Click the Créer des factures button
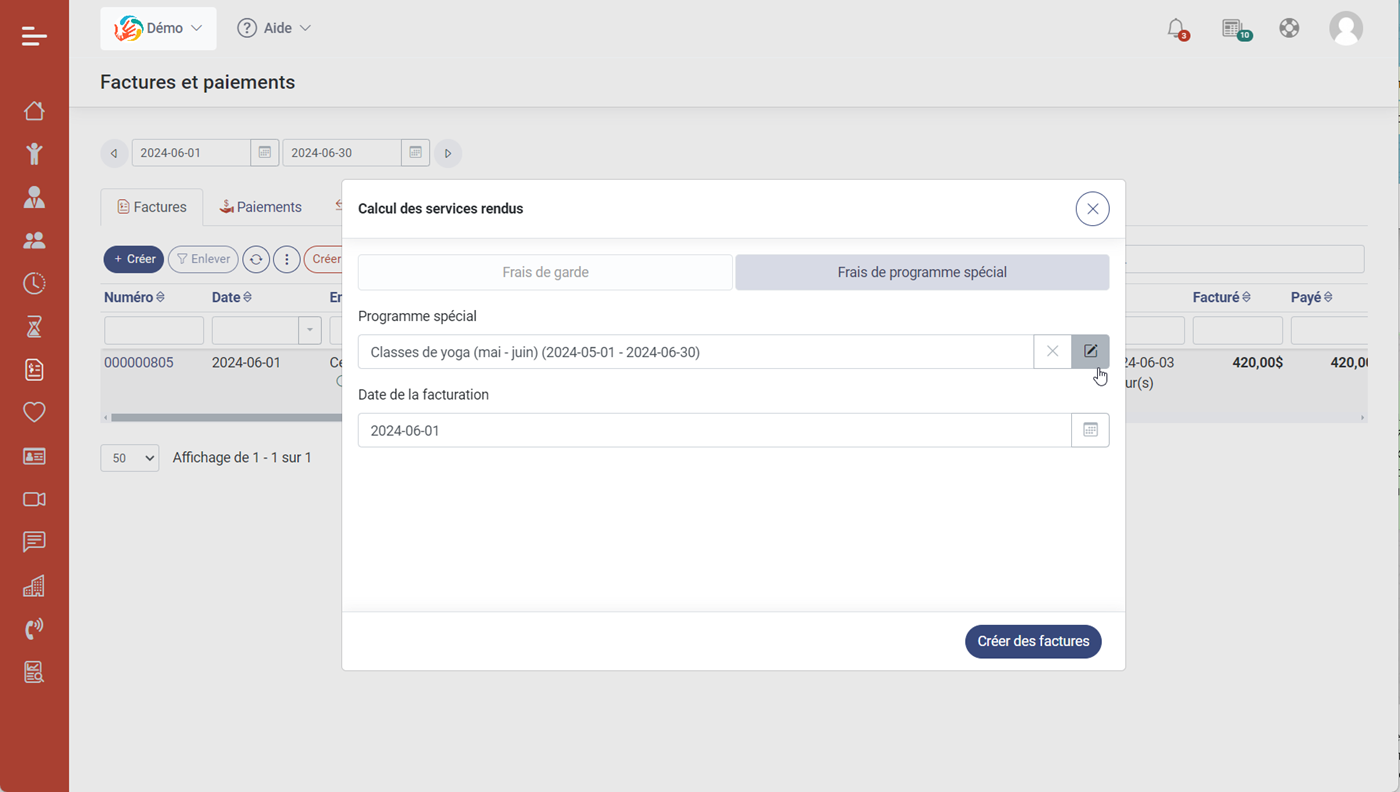Viewport: 1400px width, 792px height. [1032, 641]
